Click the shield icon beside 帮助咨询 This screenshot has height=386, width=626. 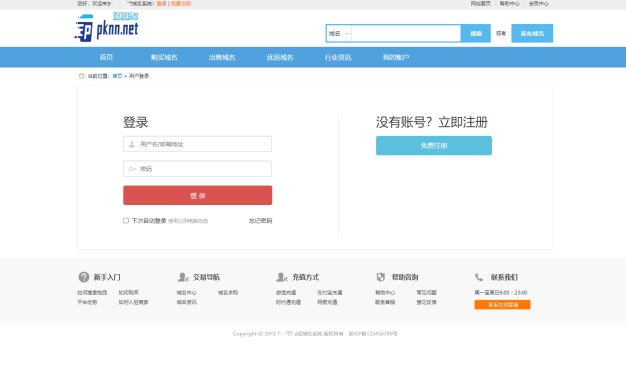[381, 277]
